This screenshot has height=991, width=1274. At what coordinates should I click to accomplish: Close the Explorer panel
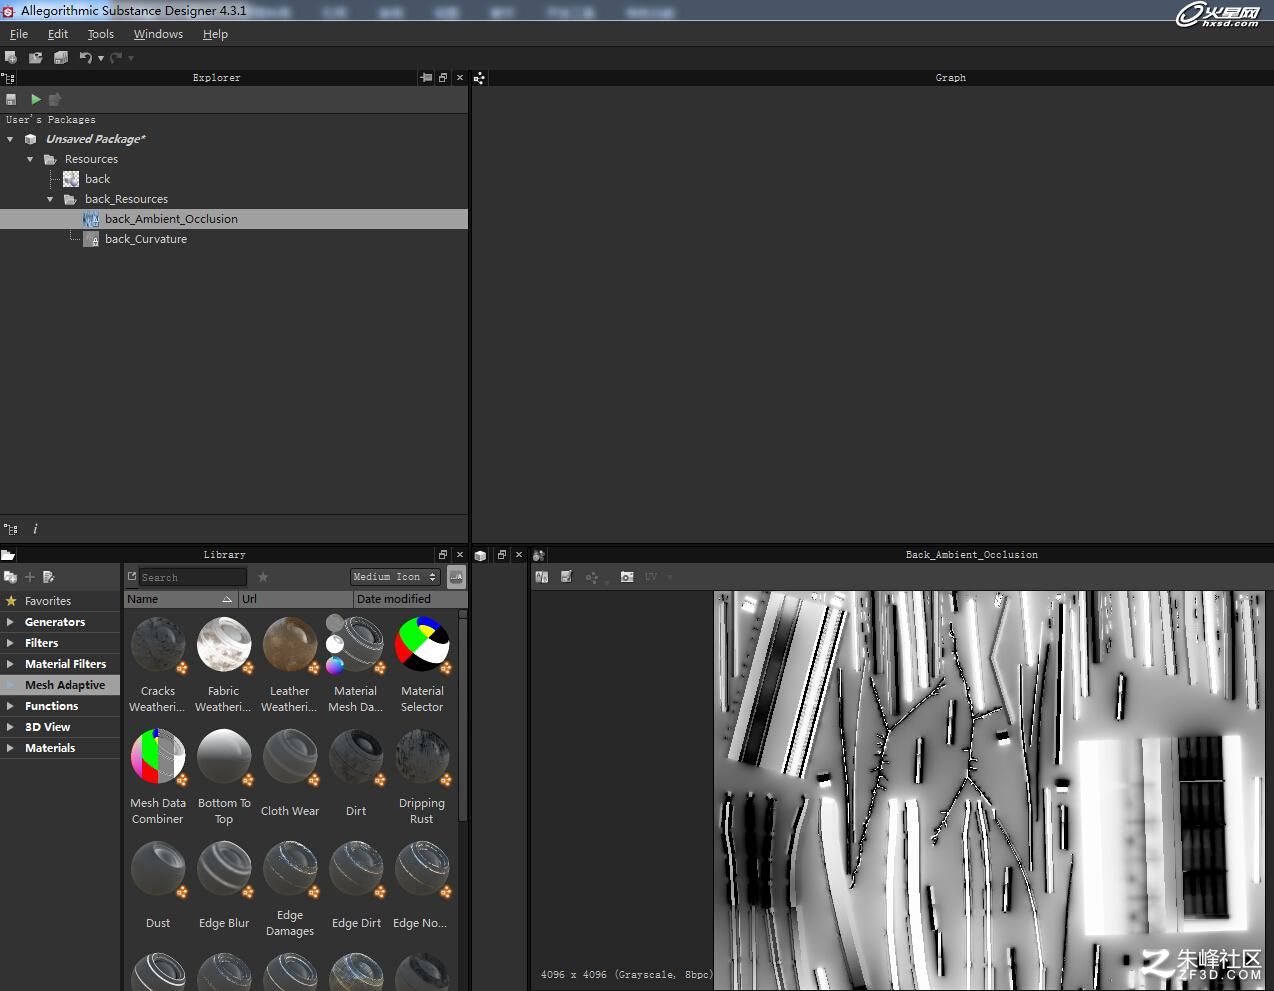click(460, 77)
